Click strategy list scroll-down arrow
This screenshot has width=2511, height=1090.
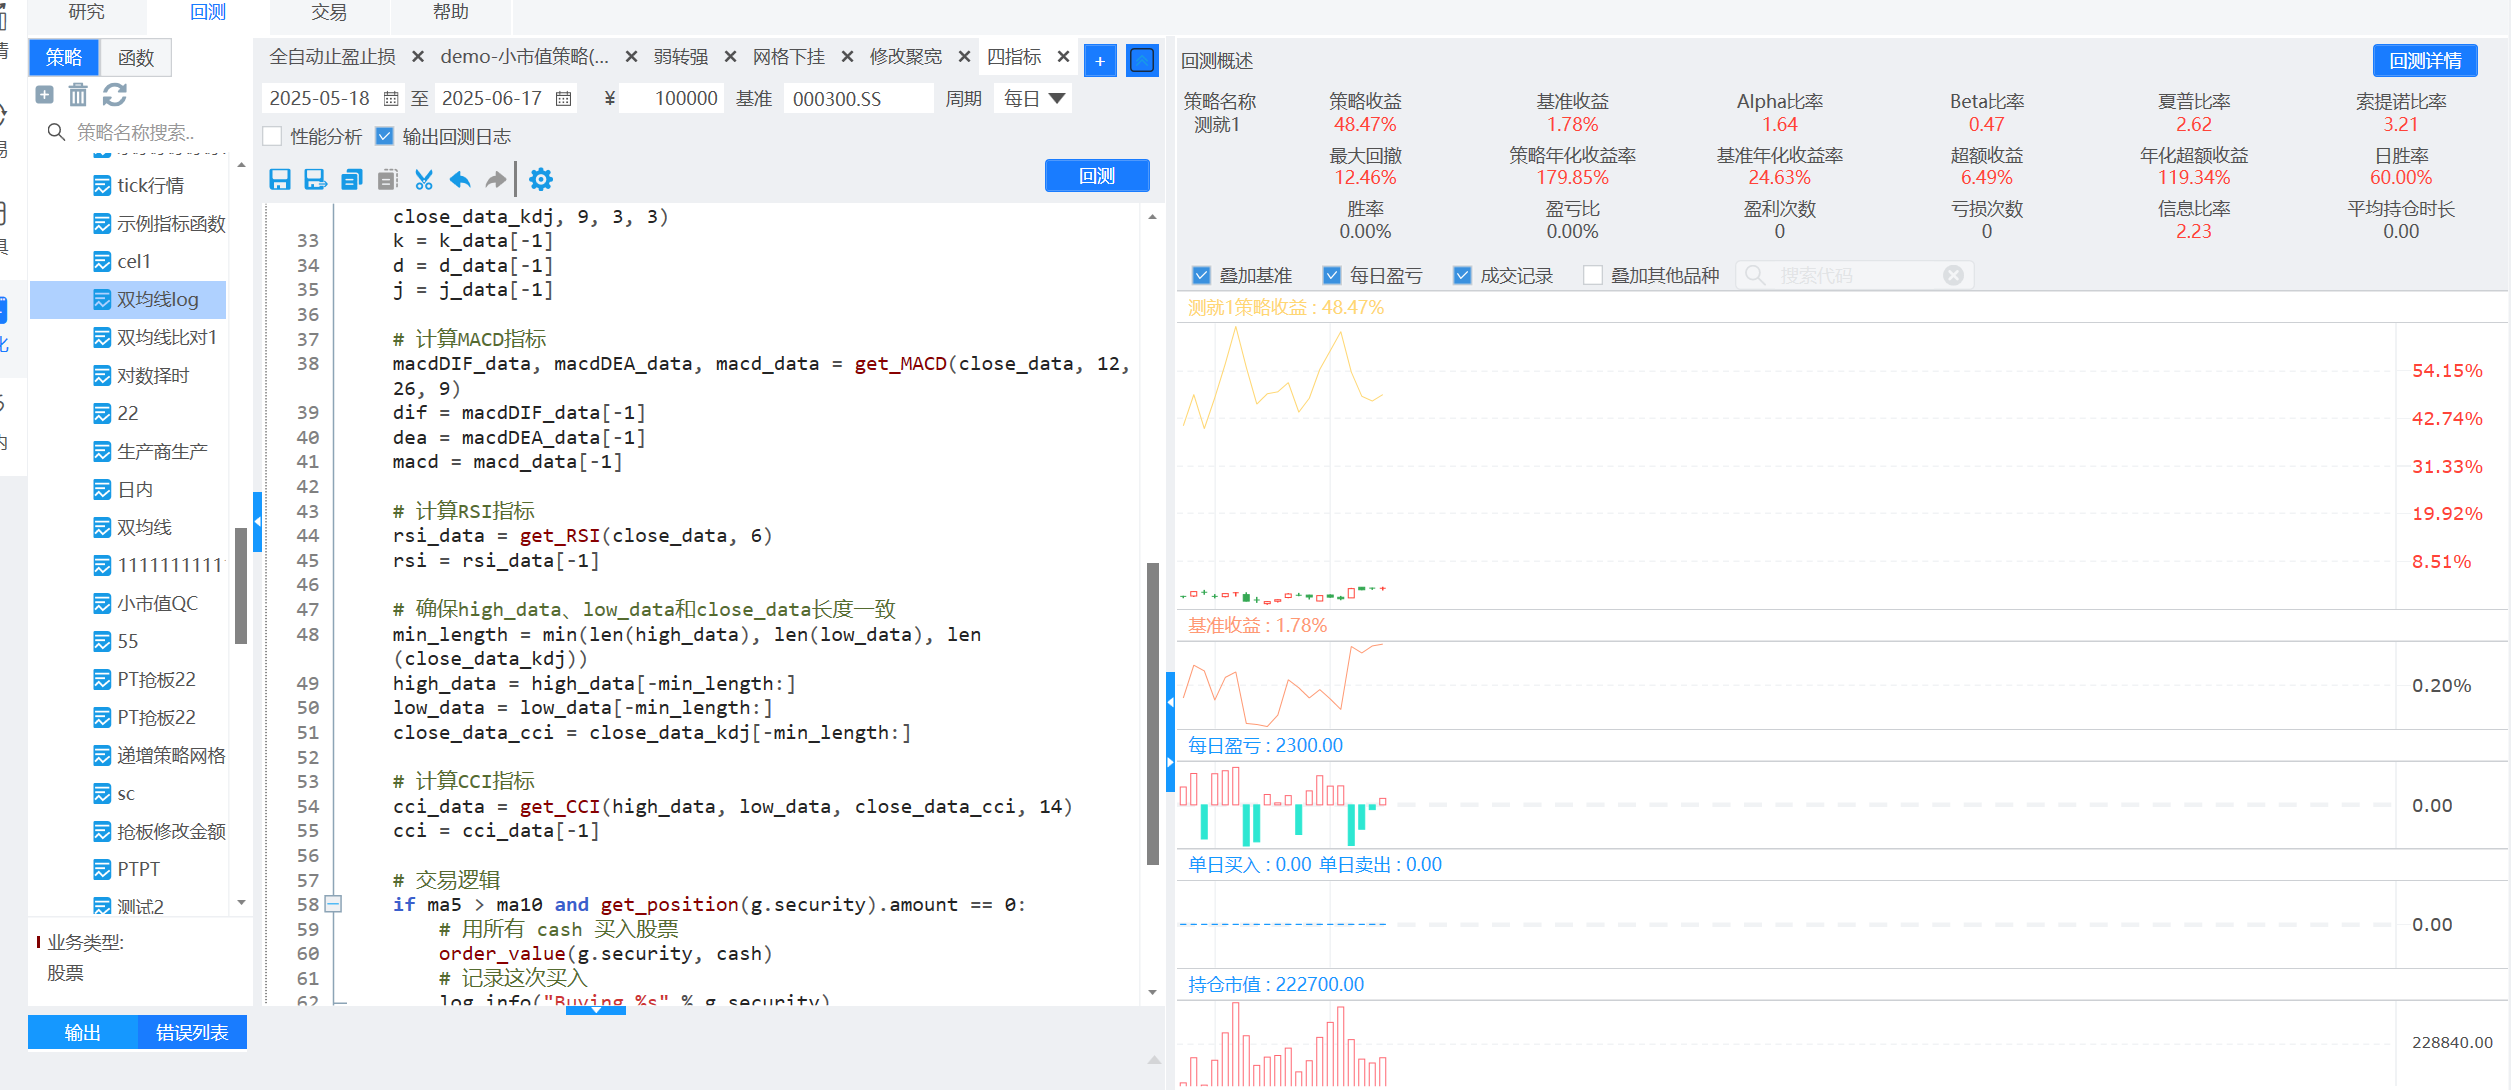241,902
